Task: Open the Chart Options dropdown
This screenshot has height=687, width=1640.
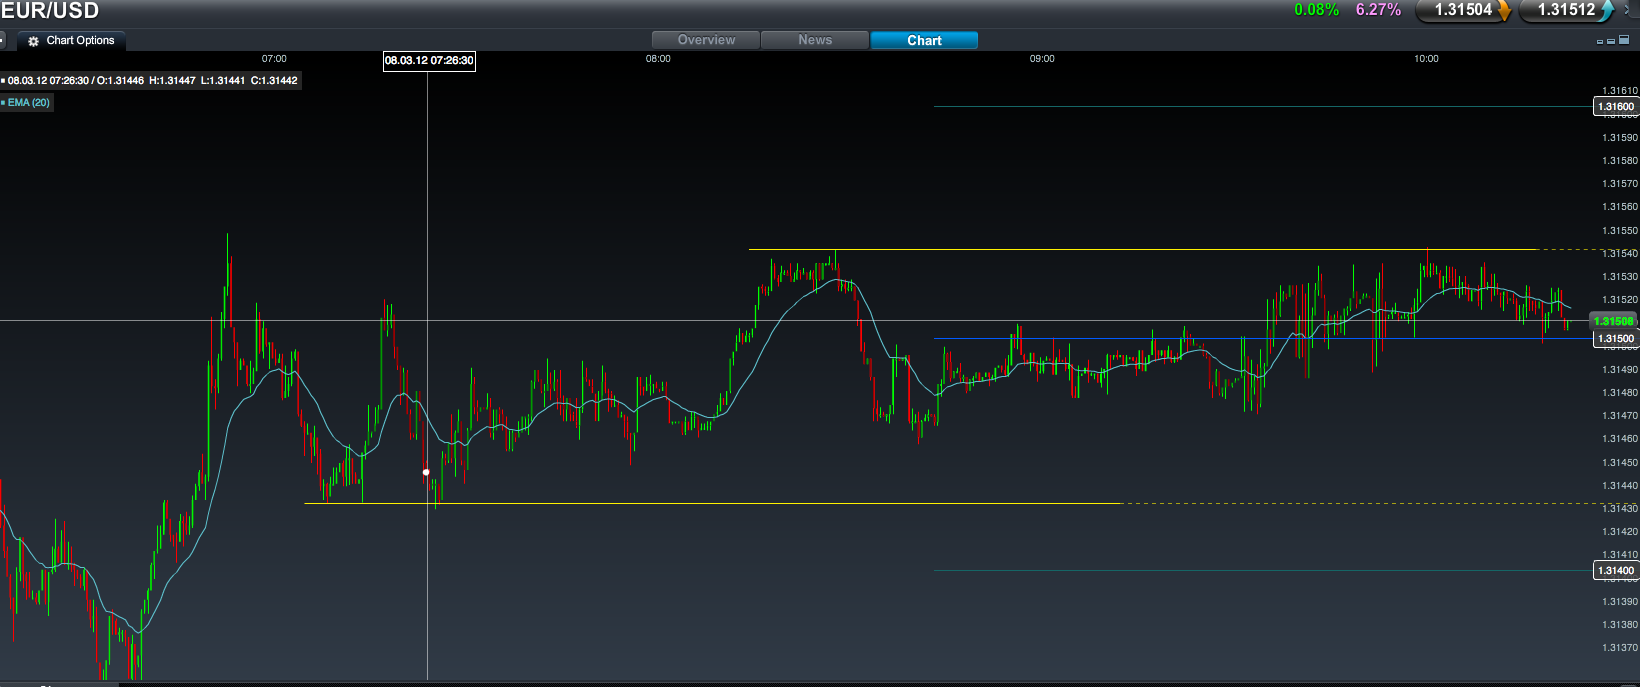Action: (80, 41)
